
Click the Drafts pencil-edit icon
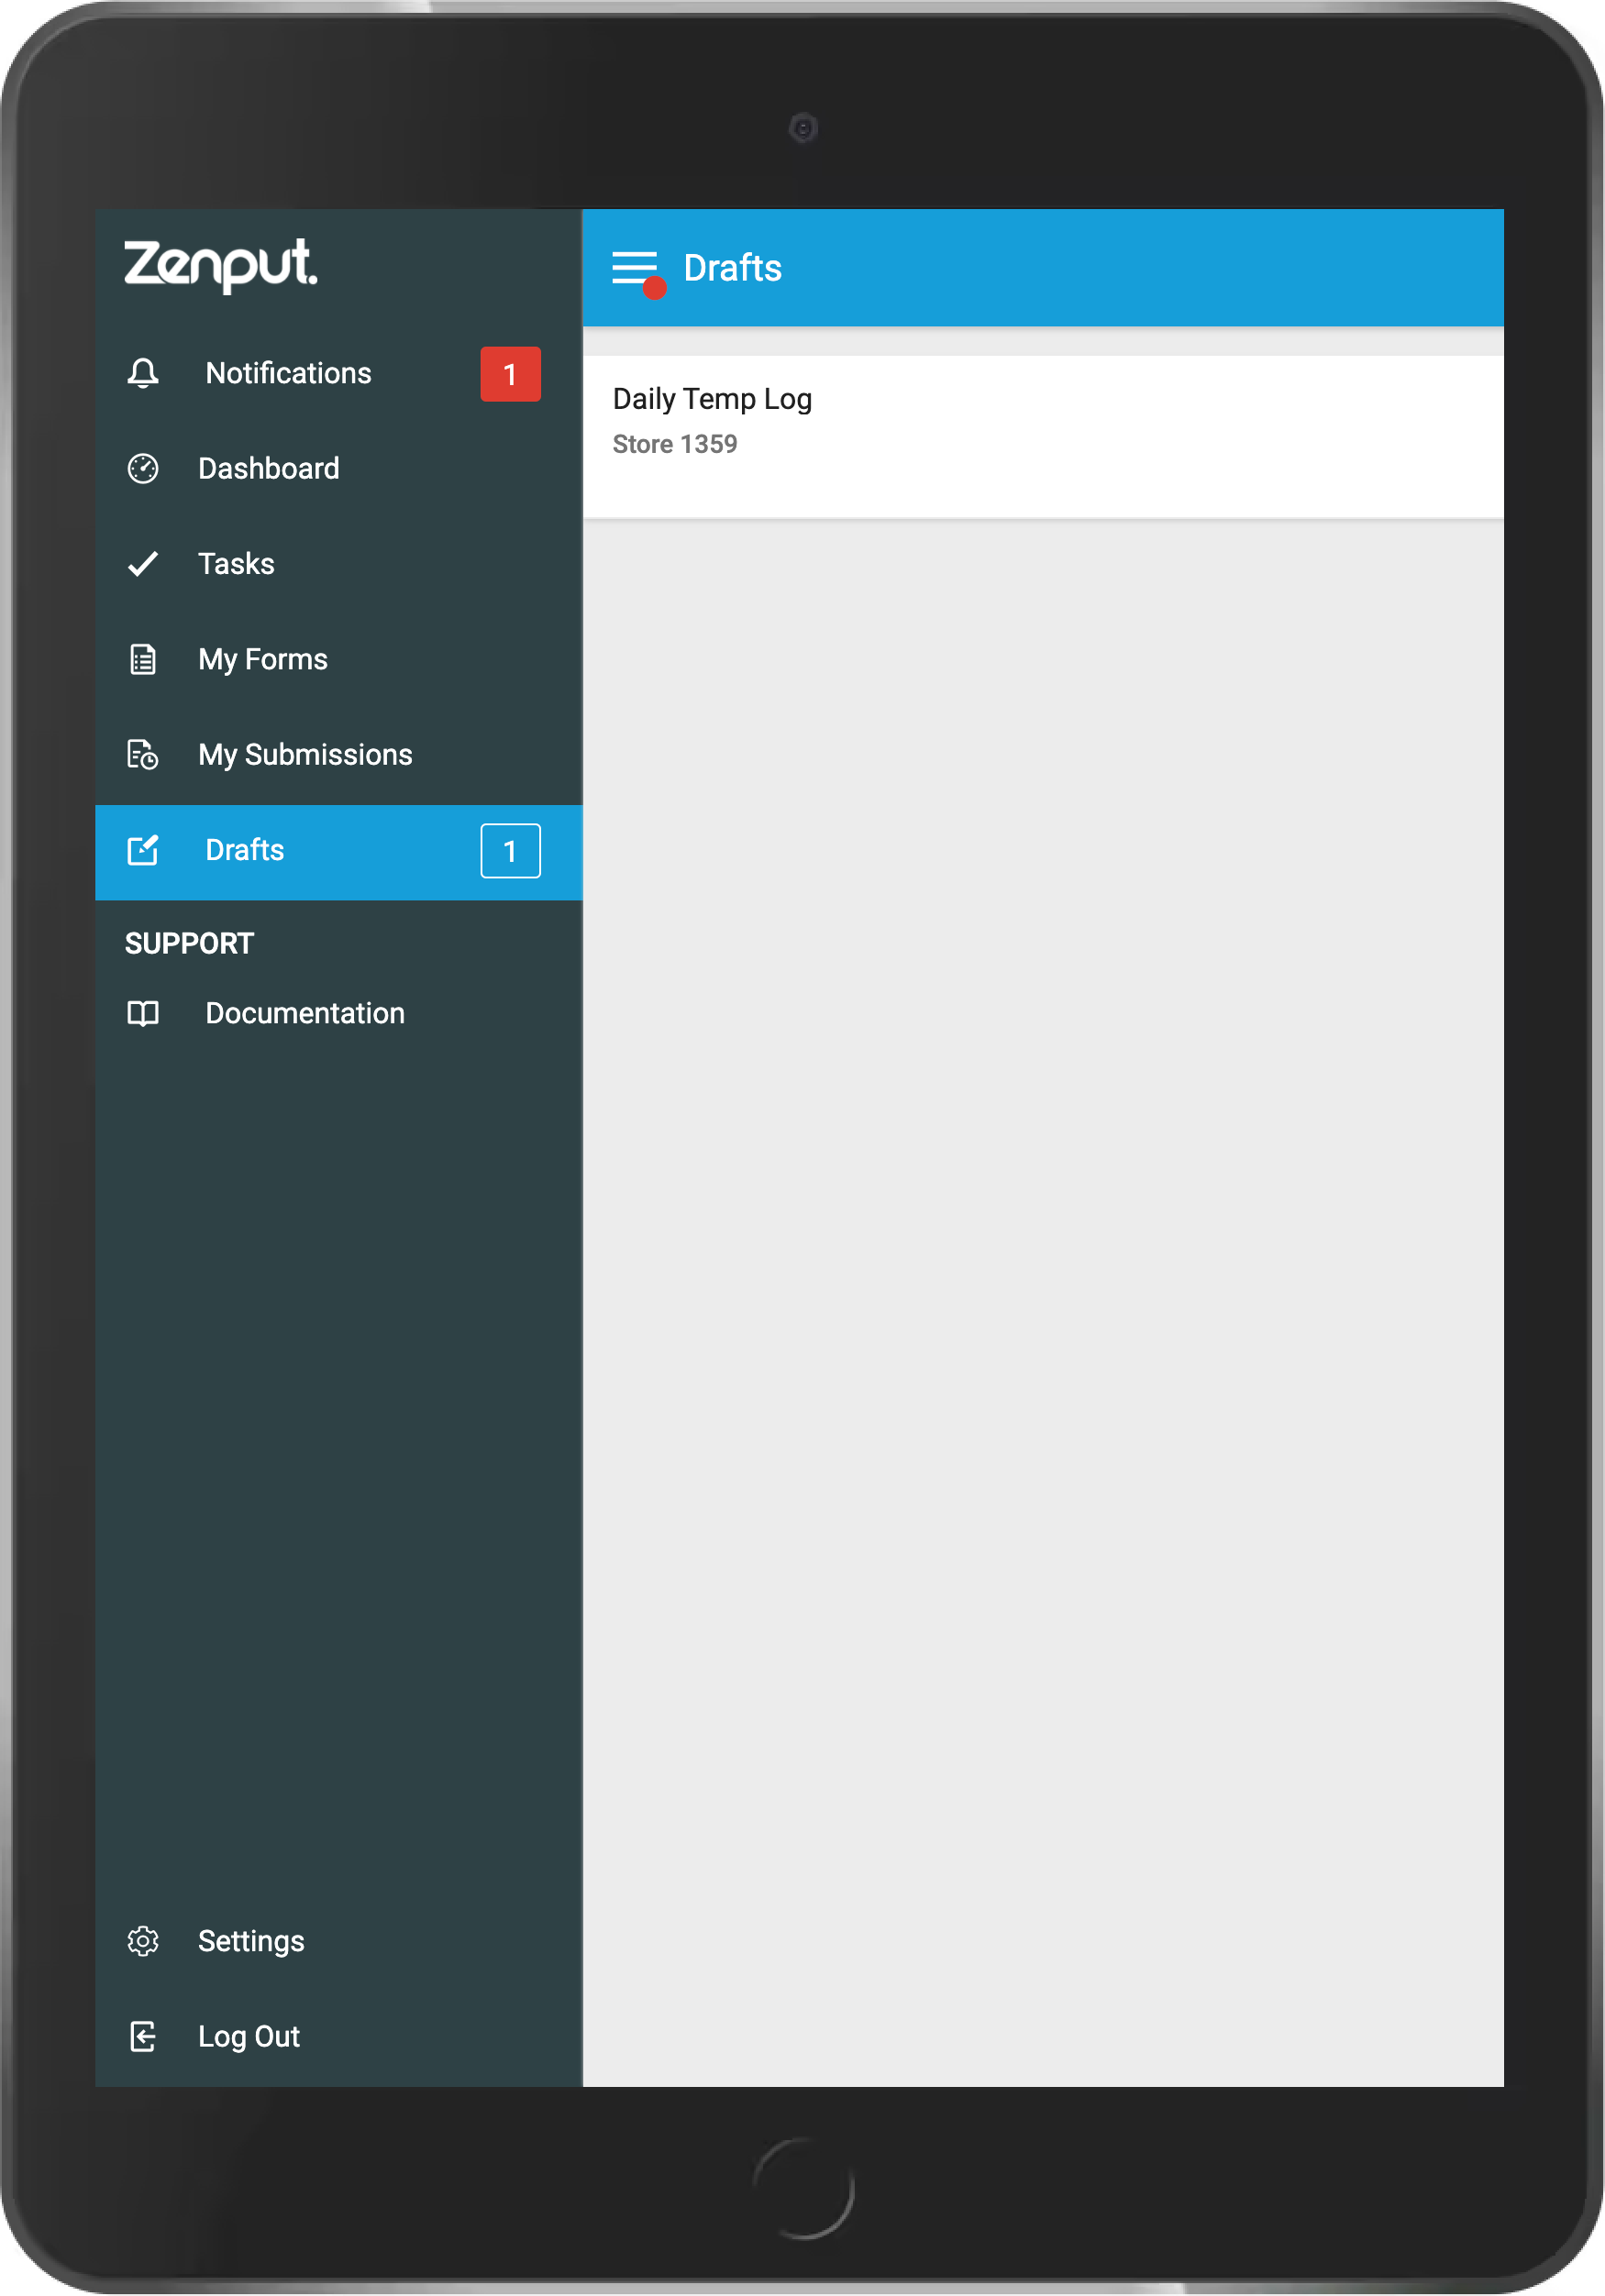point(143,850)
